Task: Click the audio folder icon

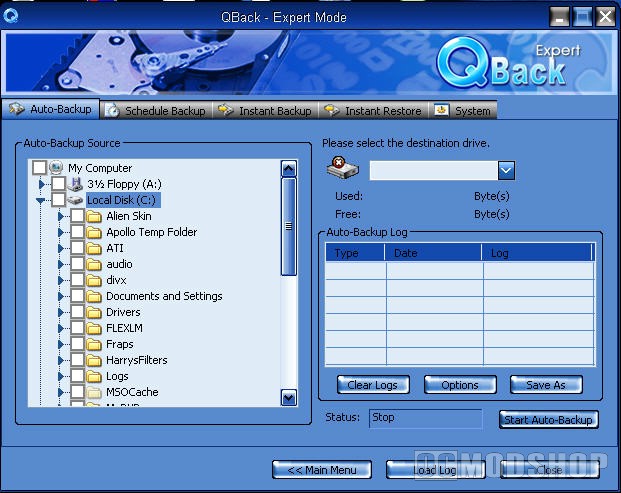Action: point(94,264)
